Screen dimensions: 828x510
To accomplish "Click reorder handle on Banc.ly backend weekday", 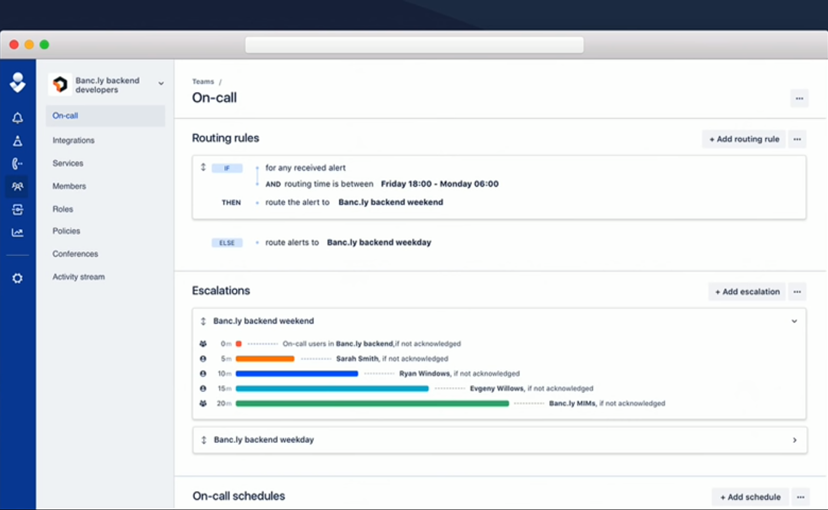I will pos(204,440).
